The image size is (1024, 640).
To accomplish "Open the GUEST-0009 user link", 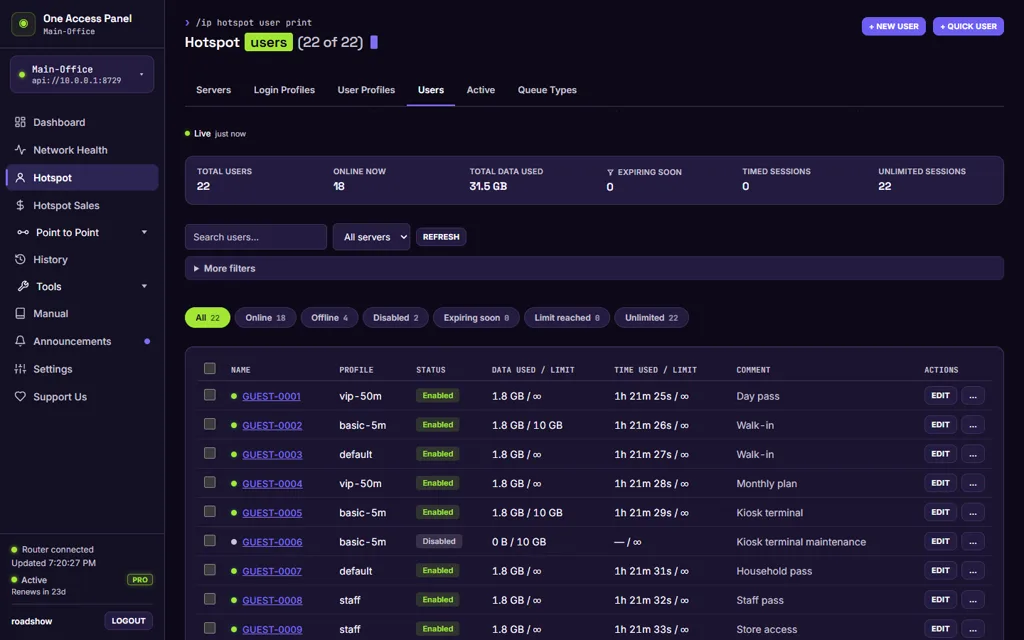I will [272, 630].
